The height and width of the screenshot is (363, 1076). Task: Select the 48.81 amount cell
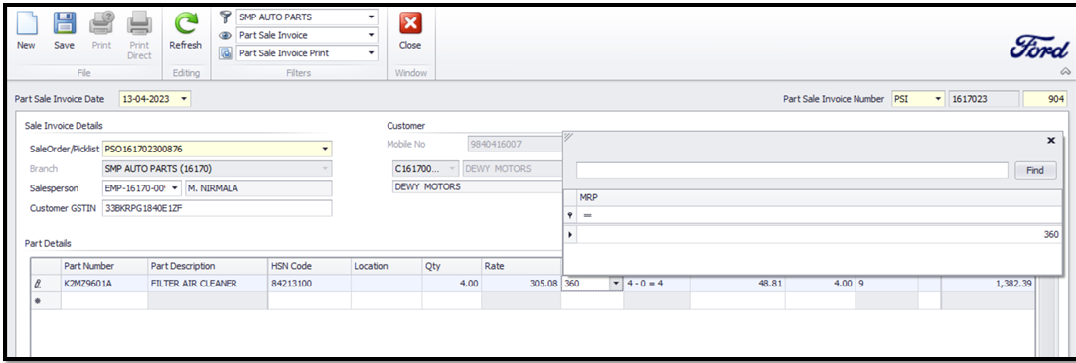coord(738,283)
